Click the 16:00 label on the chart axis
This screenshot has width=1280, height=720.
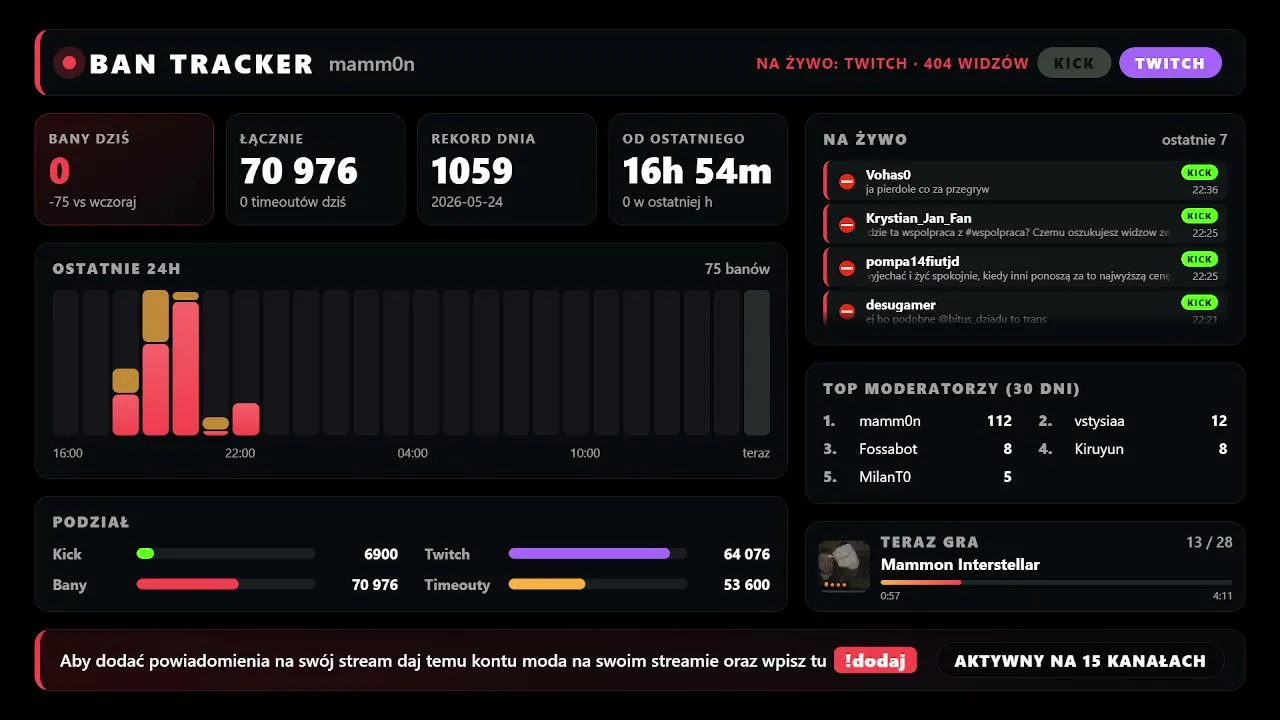[68, 453]
